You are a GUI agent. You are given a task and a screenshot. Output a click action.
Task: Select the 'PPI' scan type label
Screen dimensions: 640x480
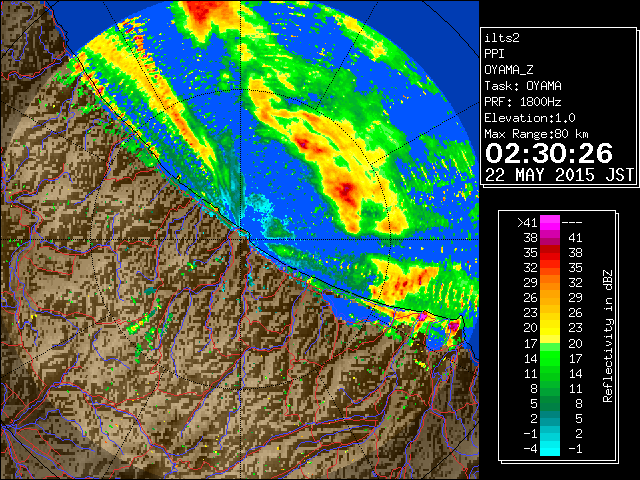[x=494, y=54]
